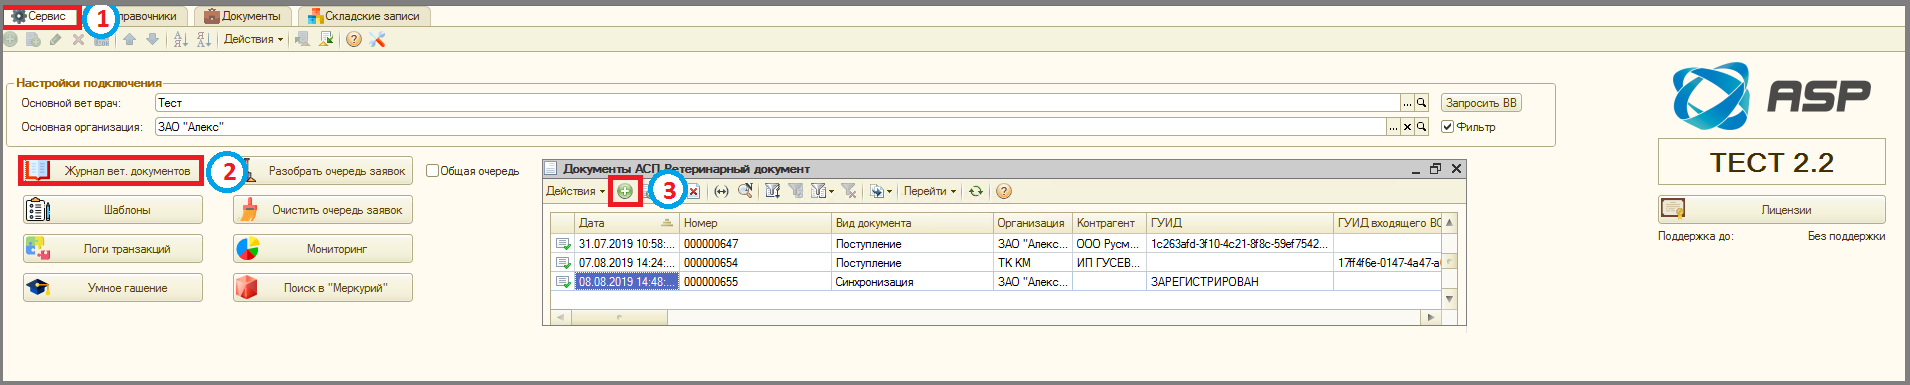This screenshot has height=385, width=1910.
Task: Click the Запросить ВВ button
Action: (x=1481, y=103)
